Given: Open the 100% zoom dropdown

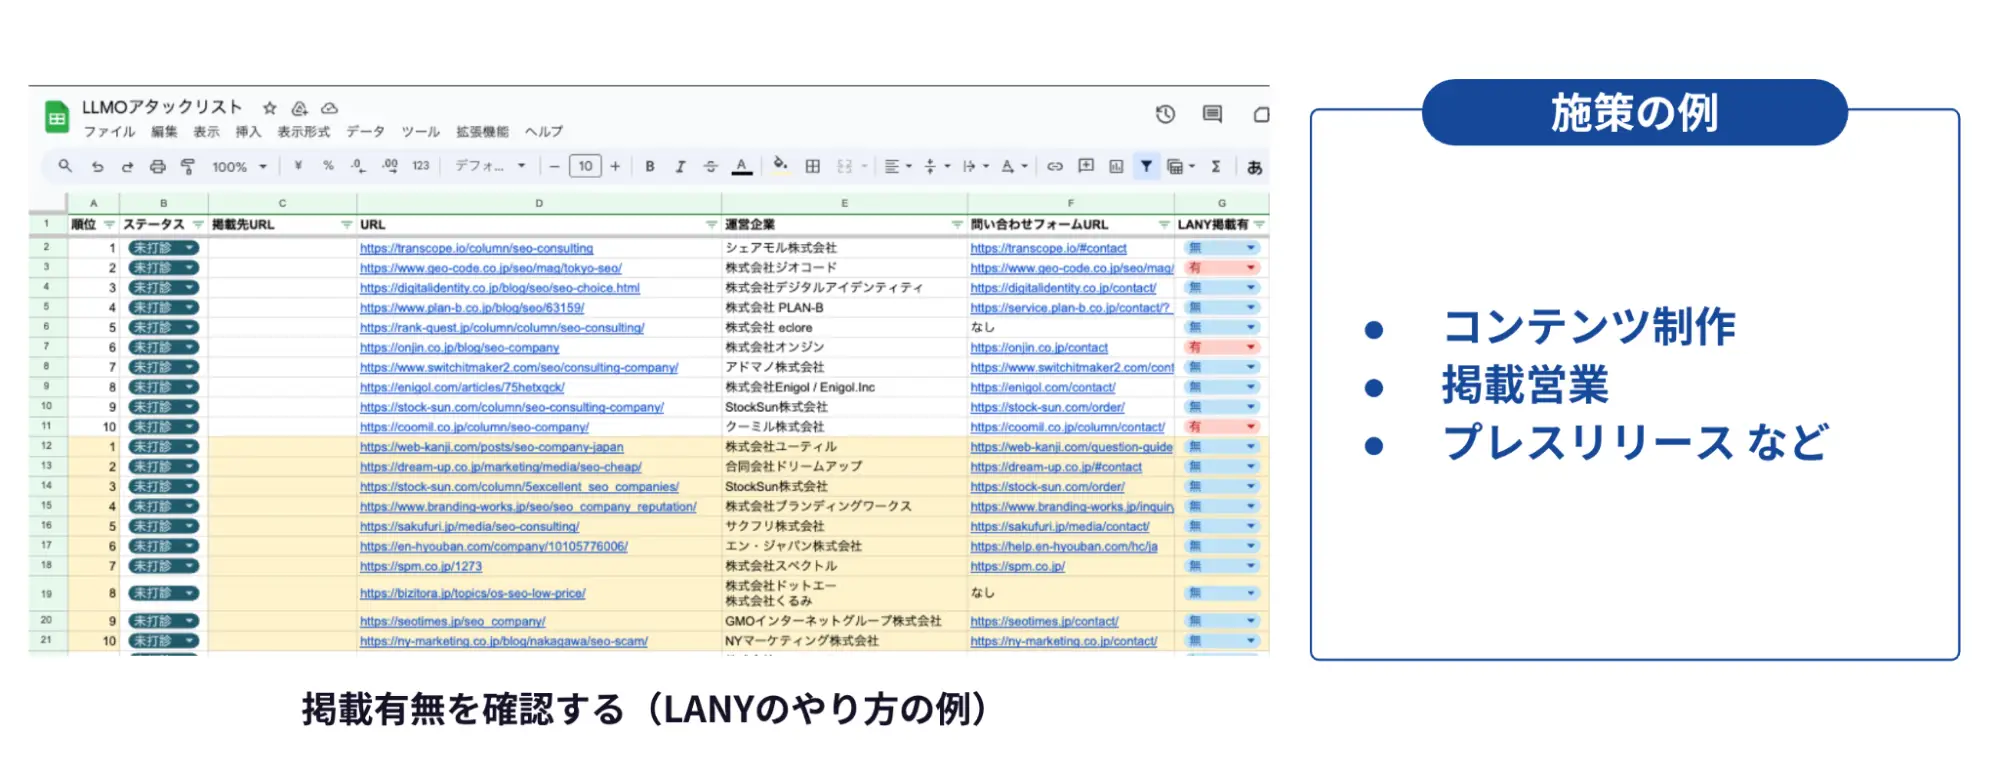Looking at the screenshot, I should [239, 167].
